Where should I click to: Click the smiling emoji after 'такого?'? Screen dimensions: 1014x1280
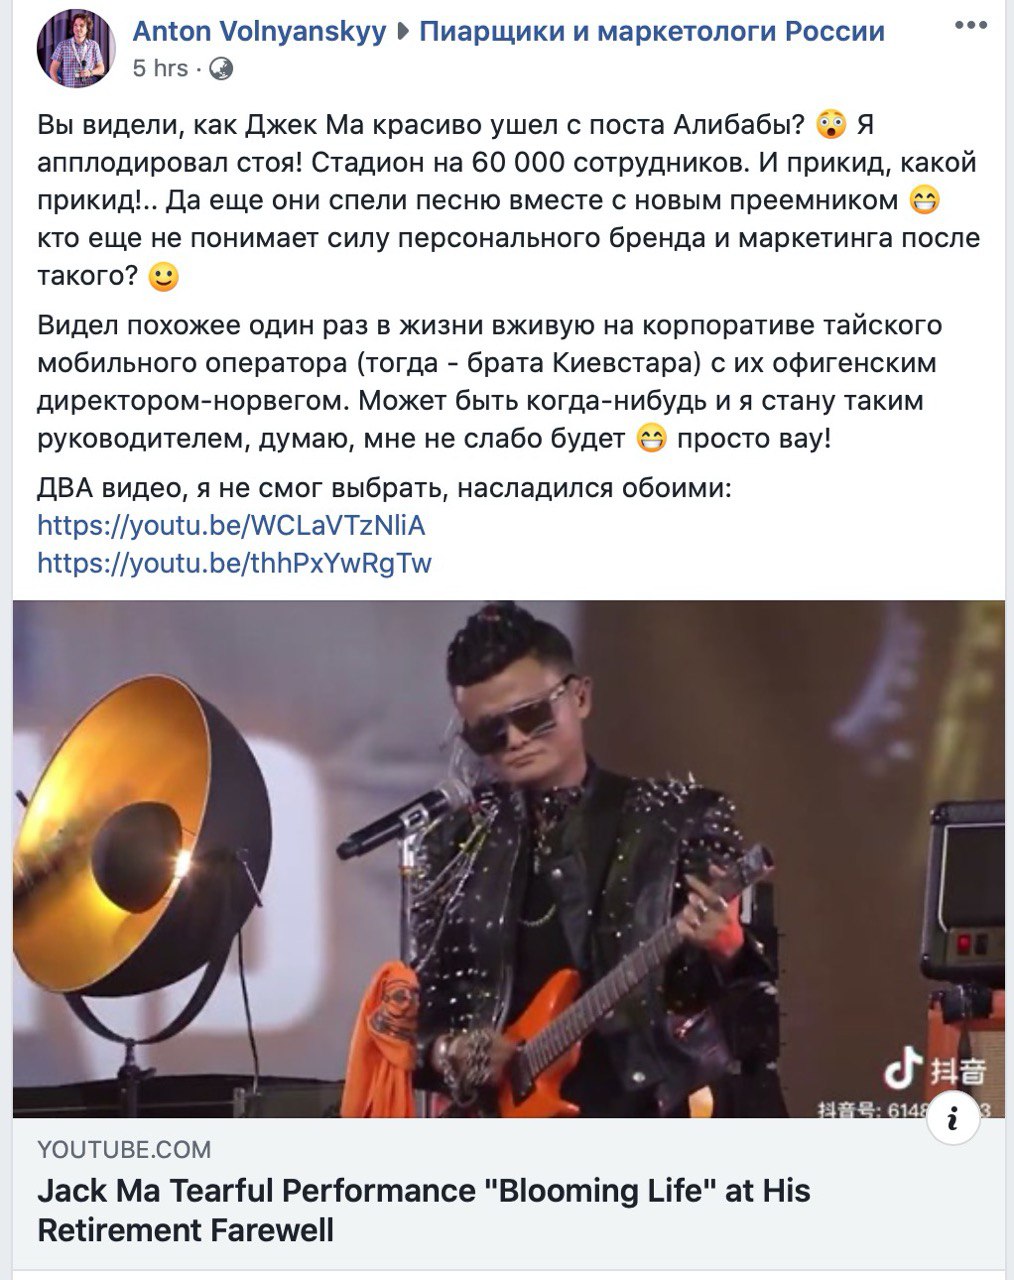tap(163, 277)
